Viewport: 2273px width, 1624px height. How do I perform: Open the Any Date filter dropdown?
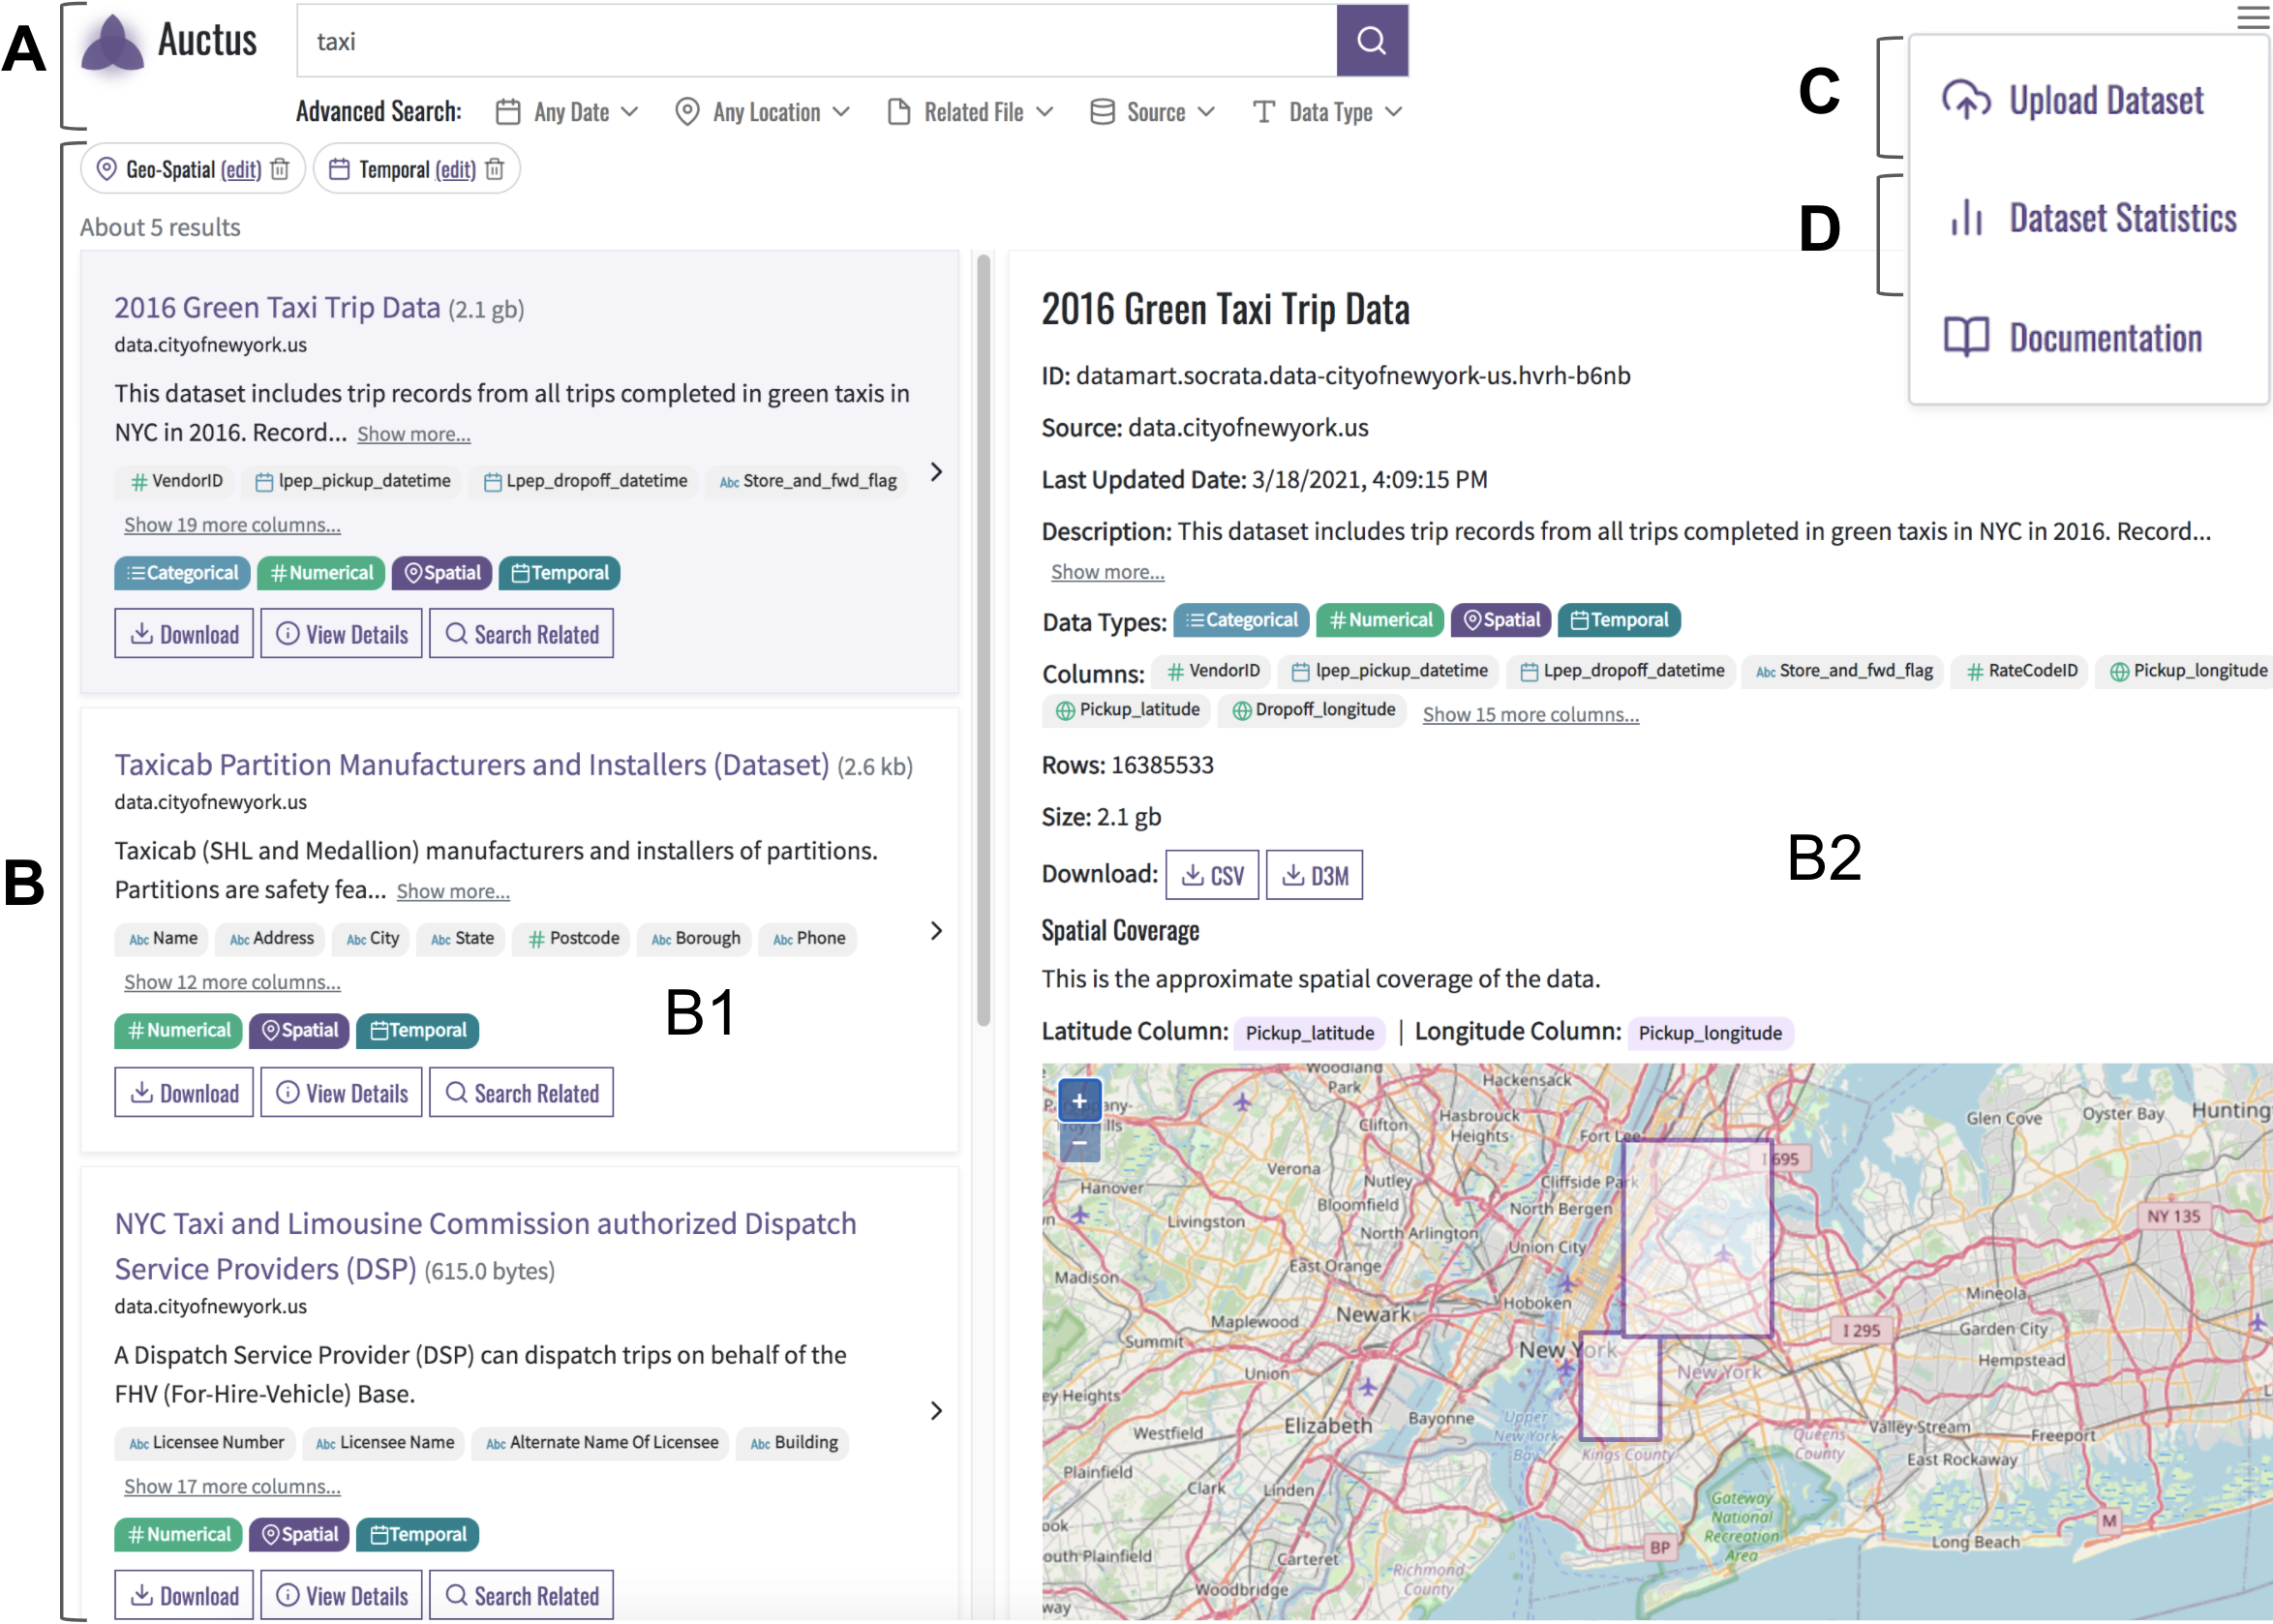point(567,112)
